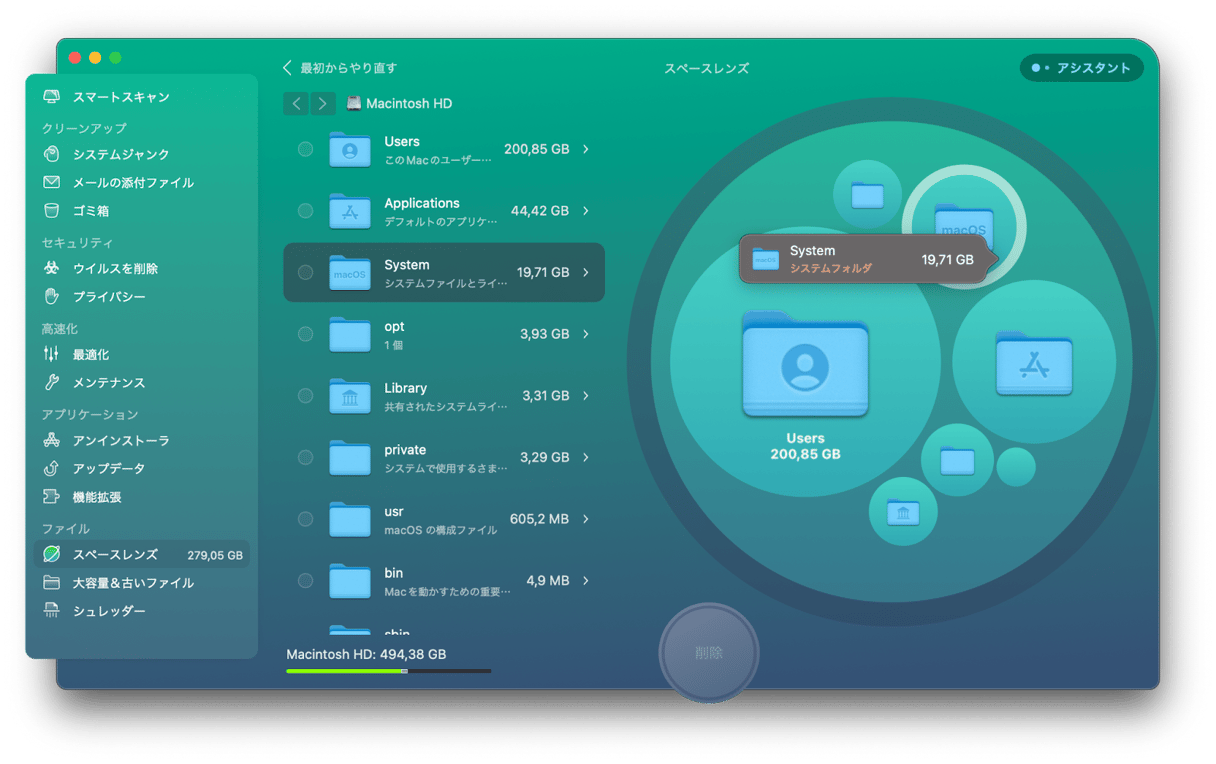Click the opt folder icon in list
Viewport: 1216px width, 764px height.
coord(350,334)
